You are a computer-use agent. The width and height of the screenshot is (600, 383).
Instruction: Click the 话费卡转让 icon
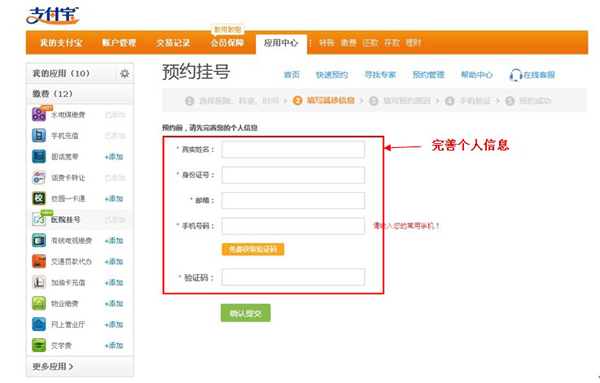(39, 178)
